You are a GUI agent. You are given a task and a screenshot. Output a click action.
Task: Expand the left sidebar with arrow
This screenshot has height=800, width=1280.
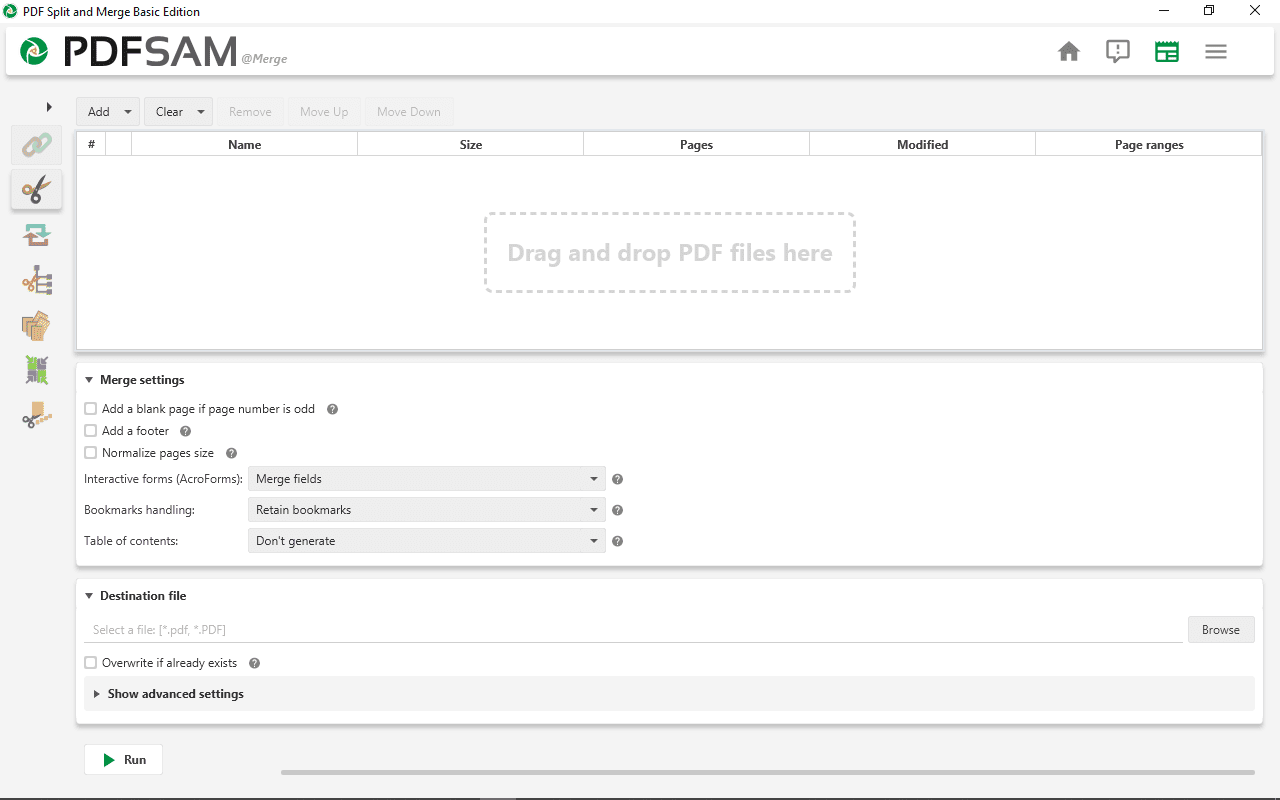coord(49,107)
